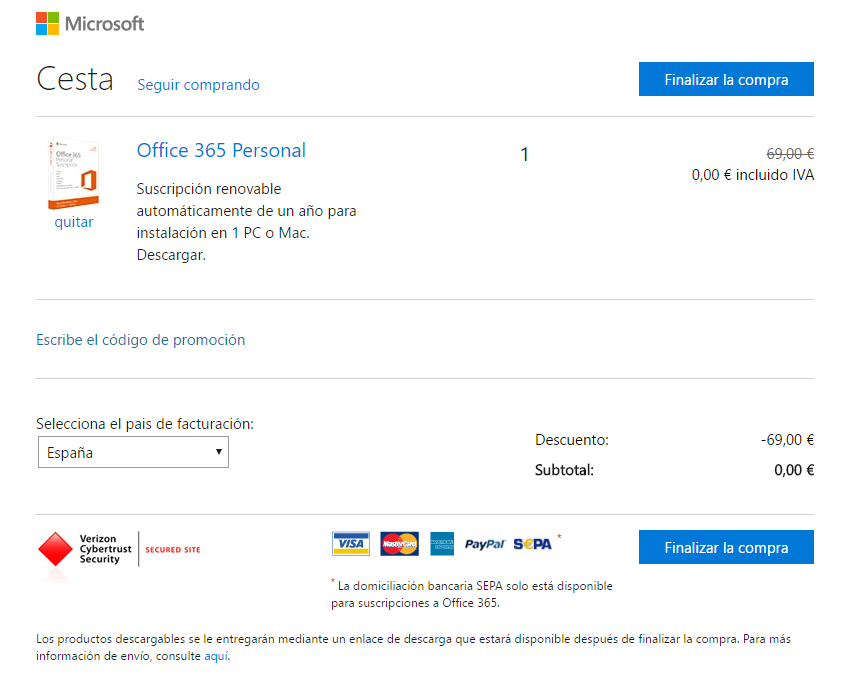
Task: Click the MasterCard payment icon
Action: 399,544
